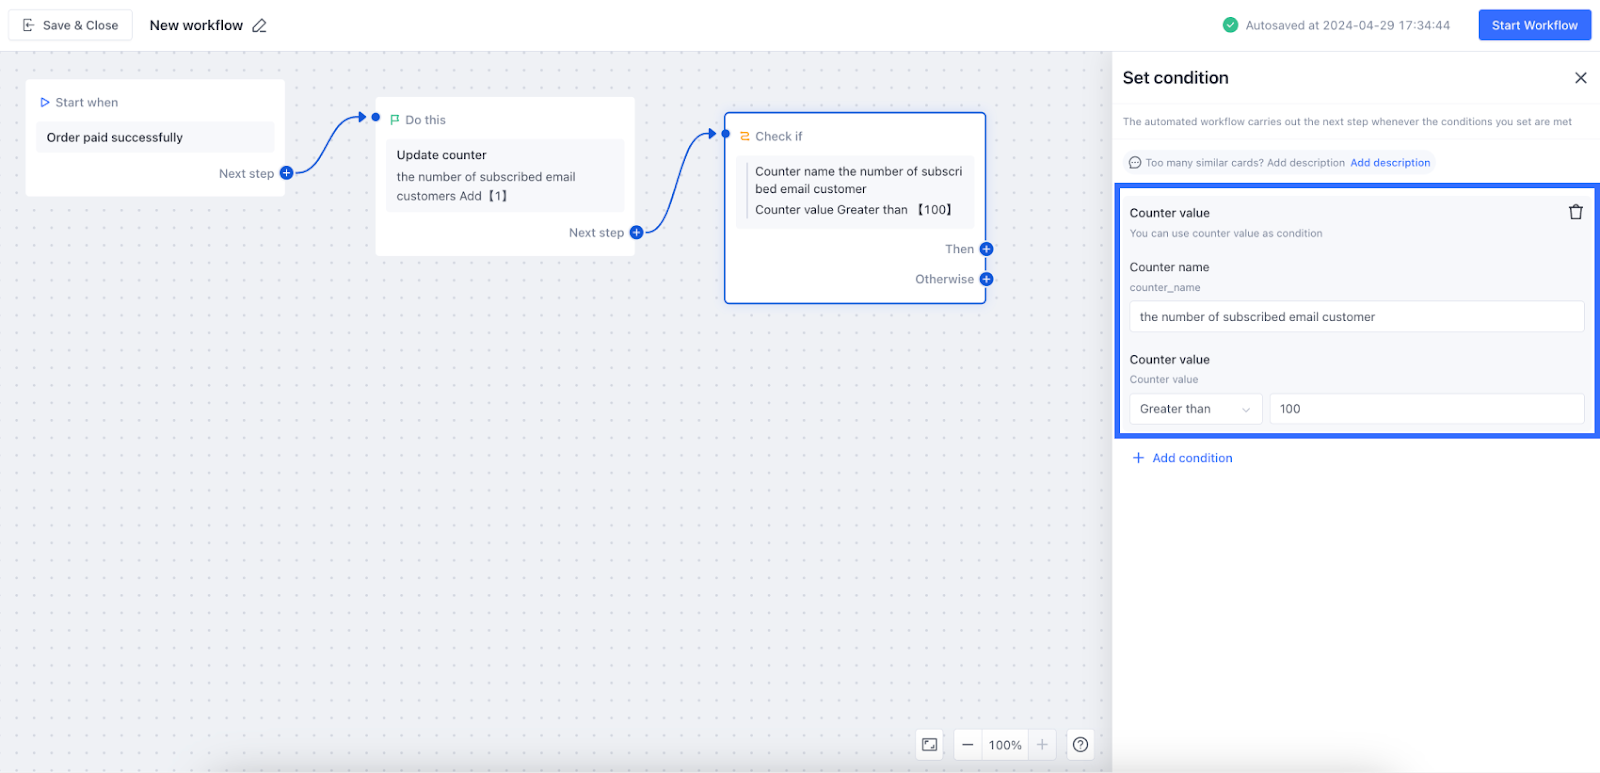Click the pencil icon to rename workflow
Screen dimensions: 1600x773
coord(260,26)
